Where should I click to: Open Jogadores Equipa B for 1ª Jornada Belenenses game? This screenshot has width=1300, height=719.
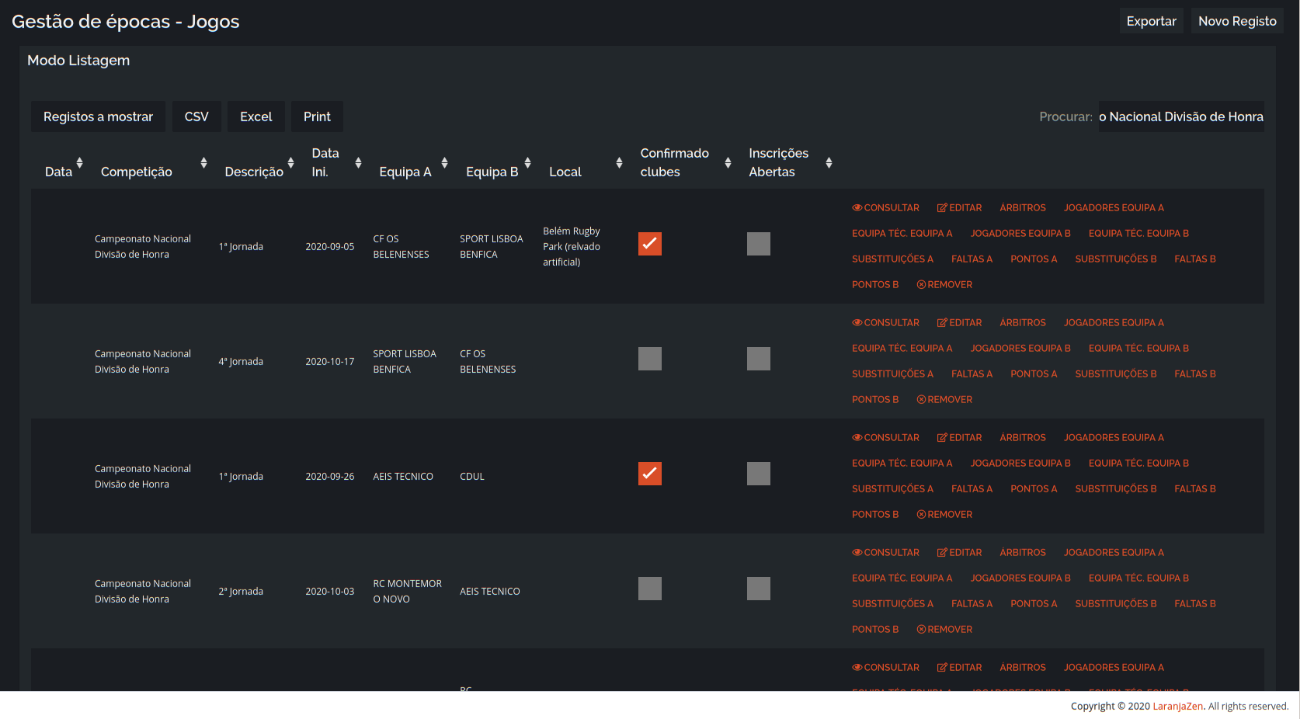[1020, 234]
